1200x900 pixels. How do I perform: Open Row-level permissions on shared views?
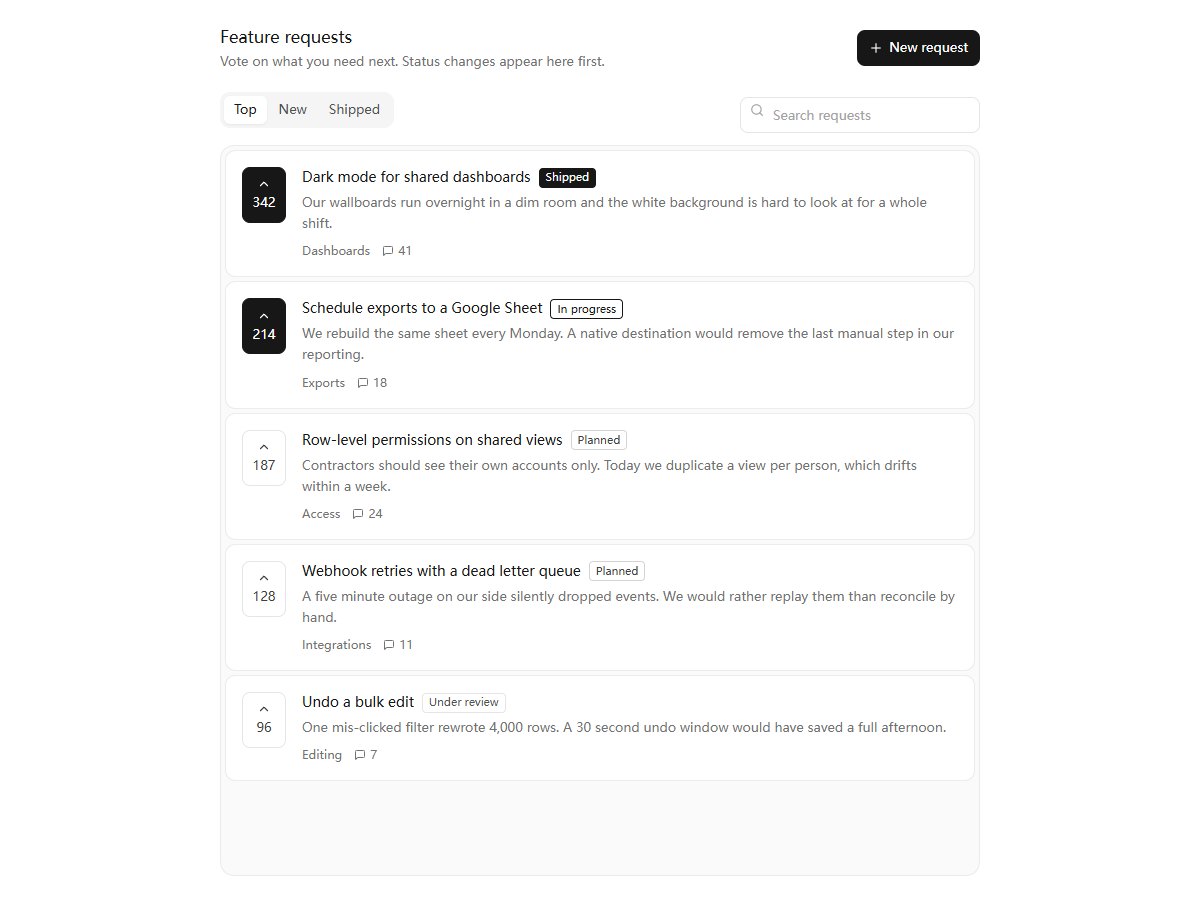[x=432, y=440]
